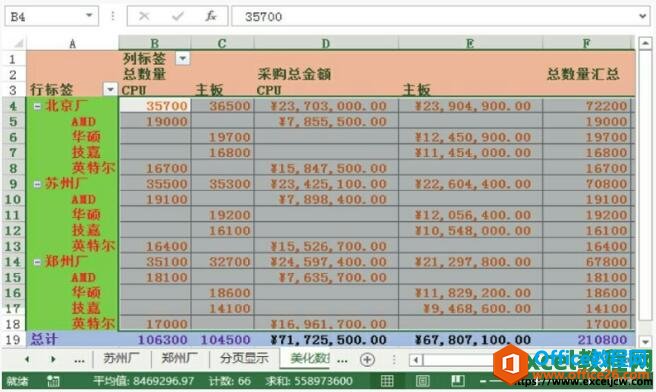The width and height of the screenshot is (656, 392).
Task: Select column D header
Action: [x=325, y=43]
